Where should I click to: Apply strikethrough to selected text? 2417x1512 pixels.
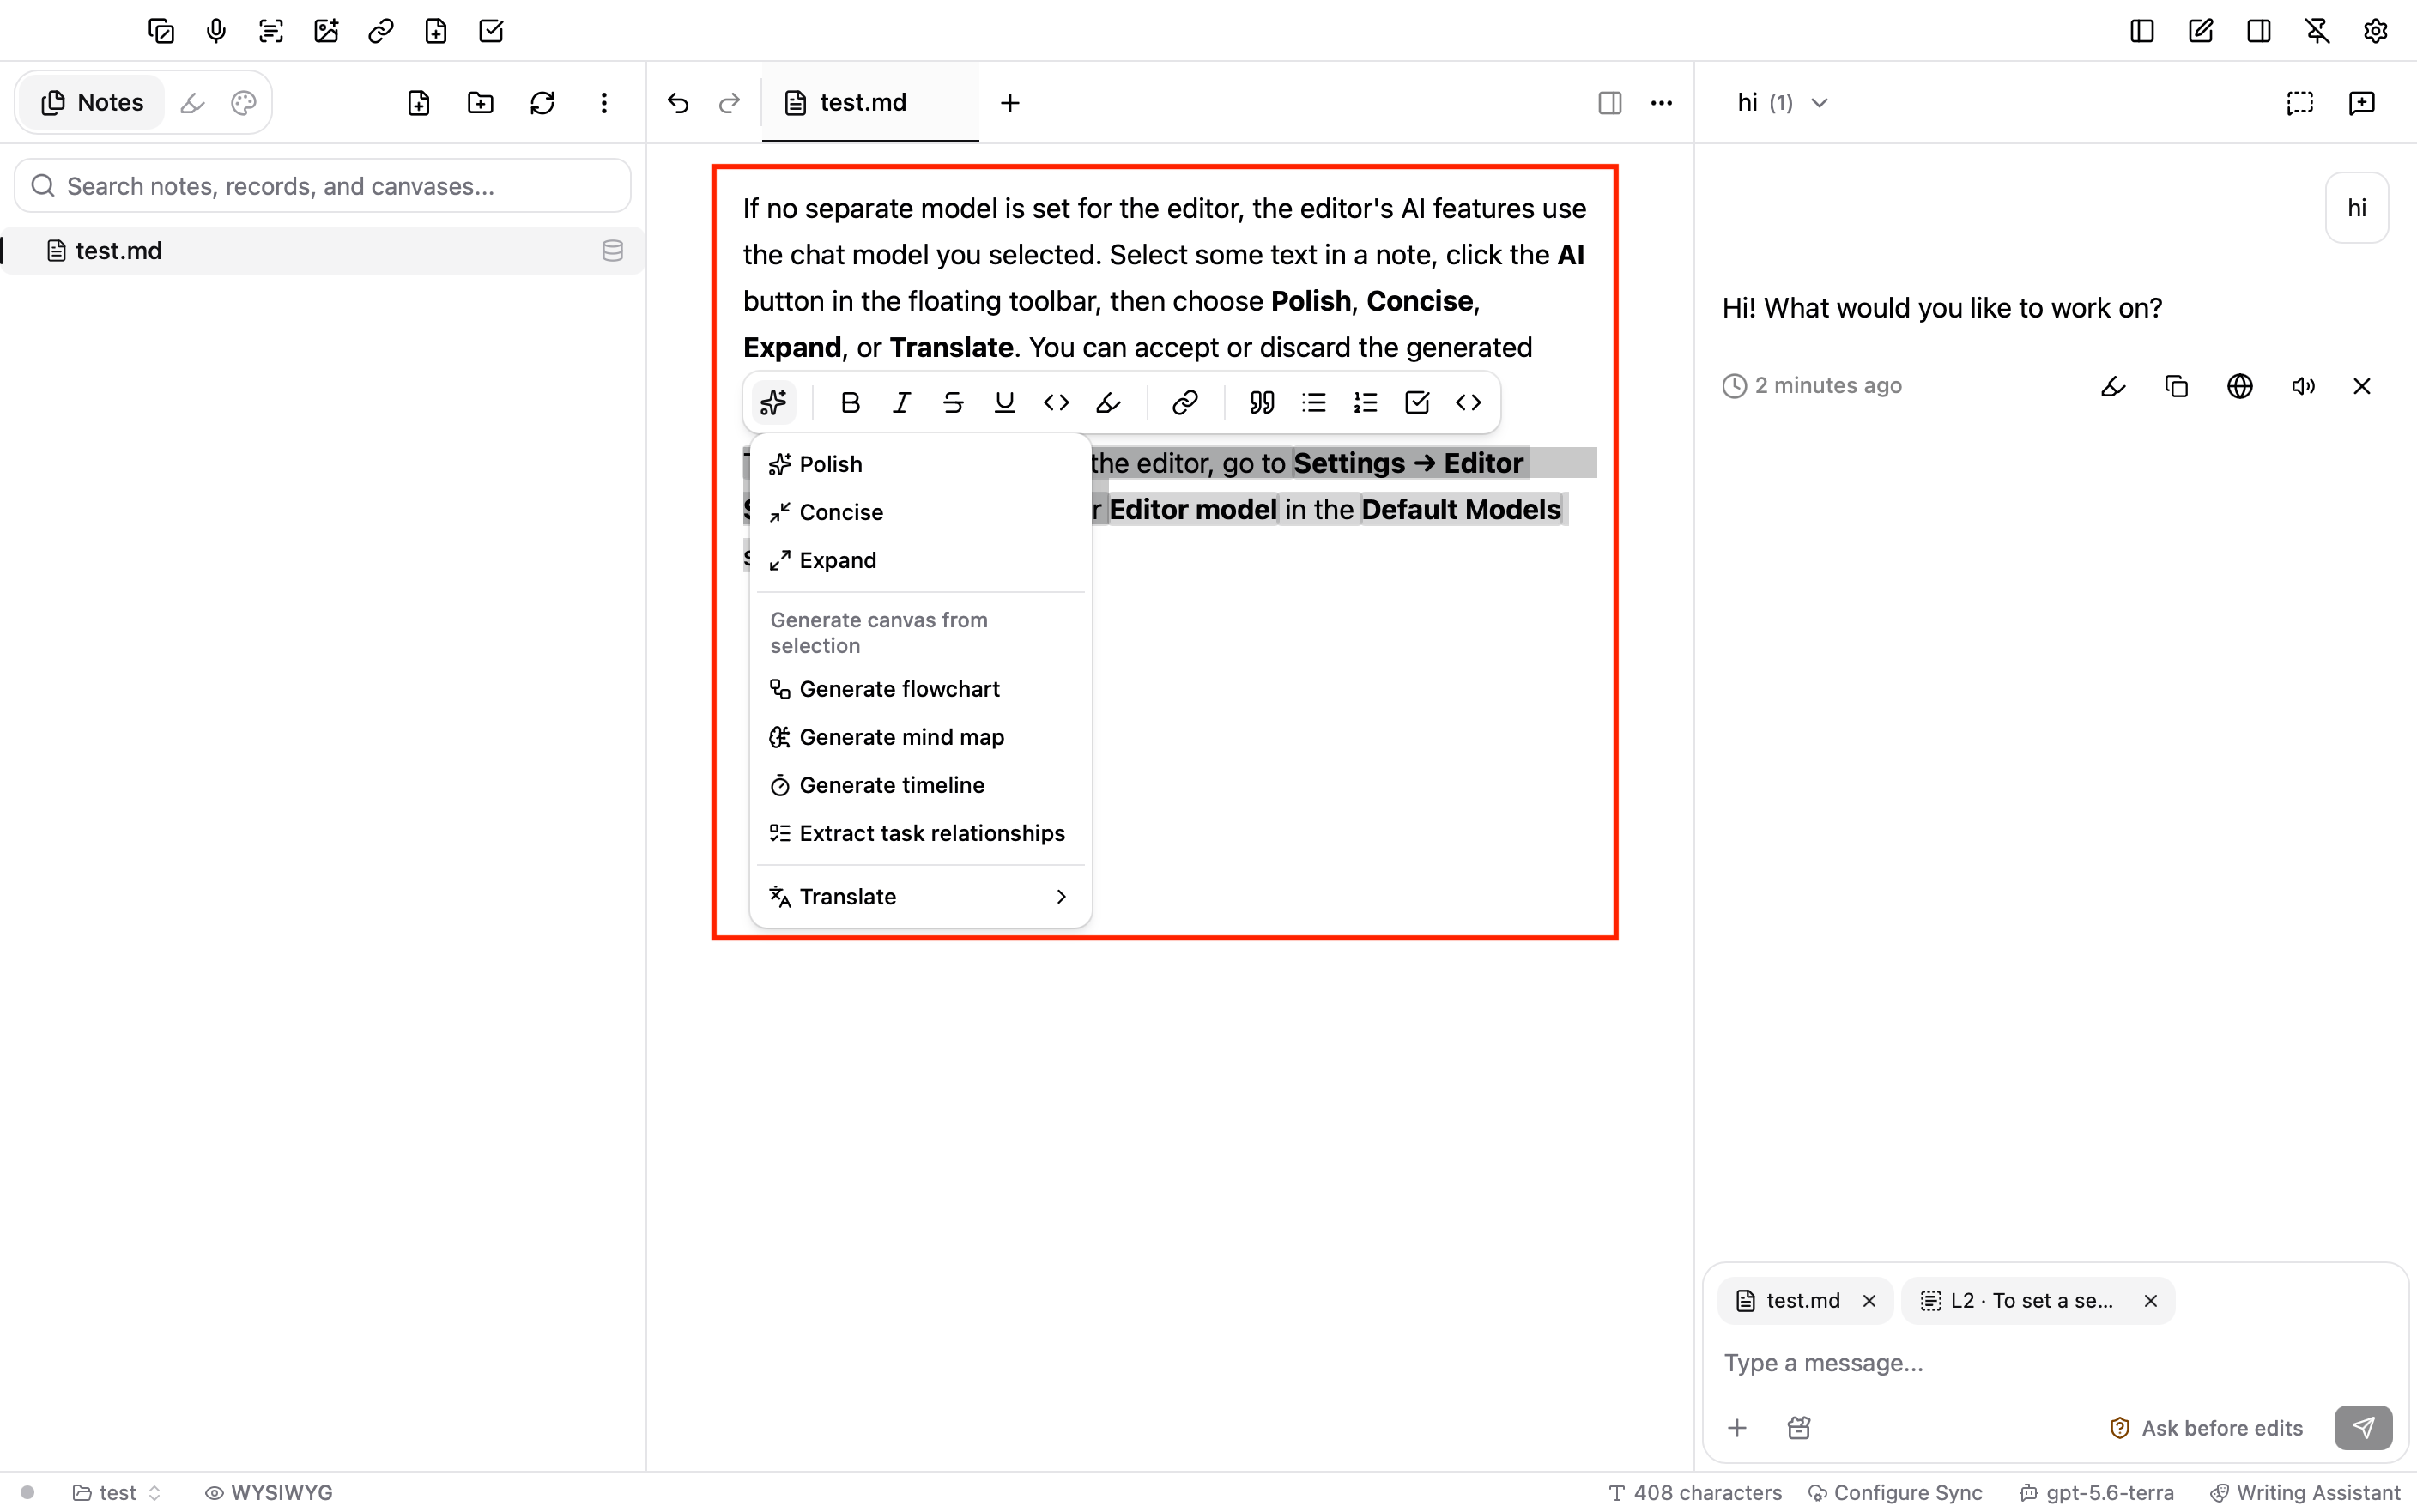953,402
